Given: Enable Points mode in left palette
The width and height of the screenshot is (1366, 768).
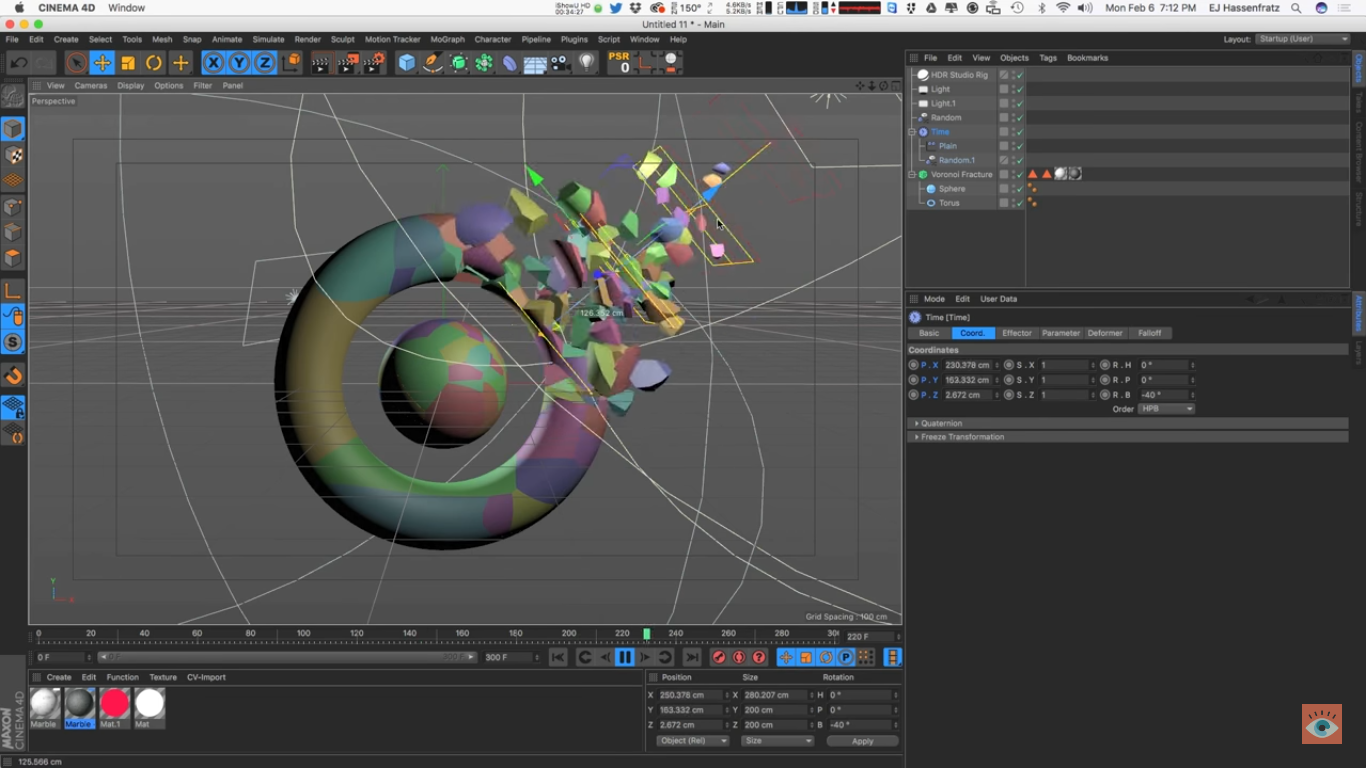Looking at the screenshot, I should (13, 207).
